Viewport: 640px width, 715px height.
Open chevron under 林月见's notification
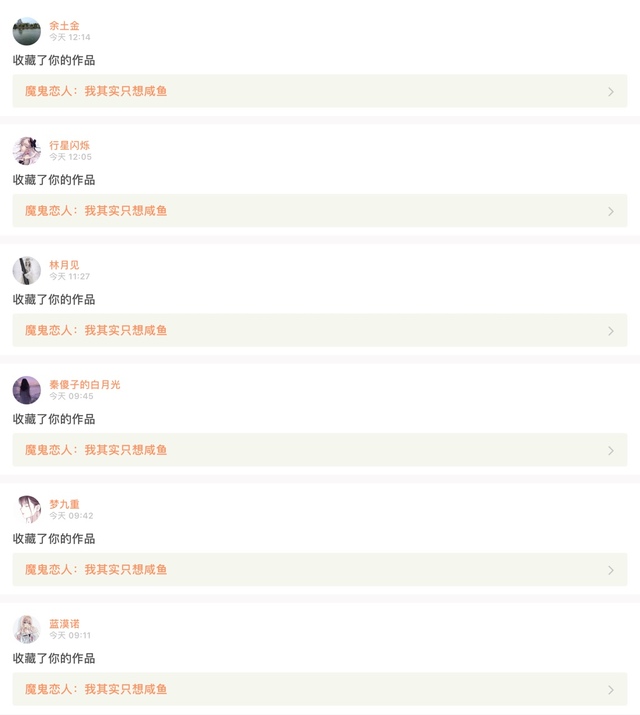(611, 331)
